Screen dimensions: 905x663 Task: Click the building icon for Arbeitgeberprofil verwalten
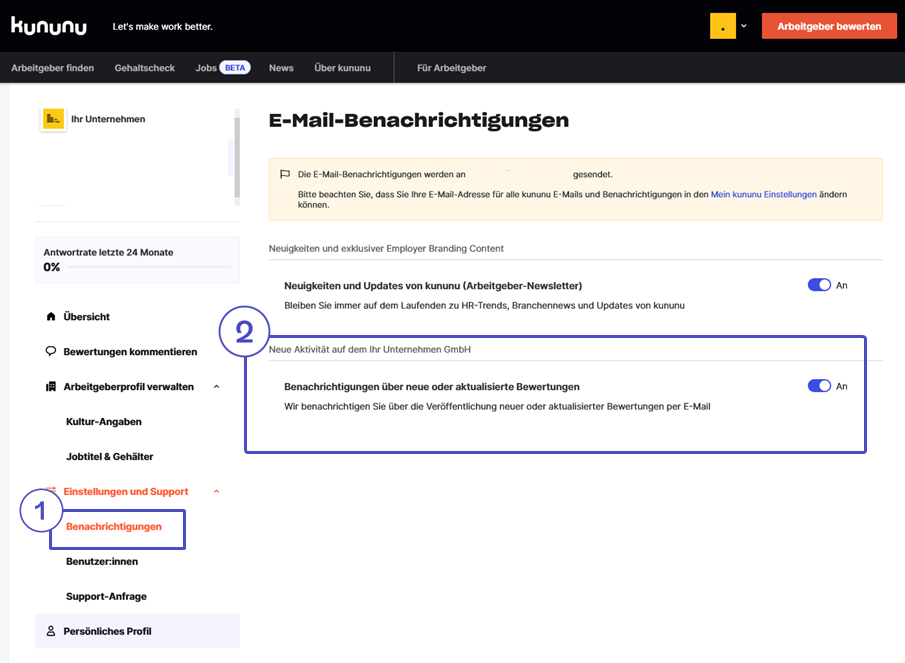51,387
